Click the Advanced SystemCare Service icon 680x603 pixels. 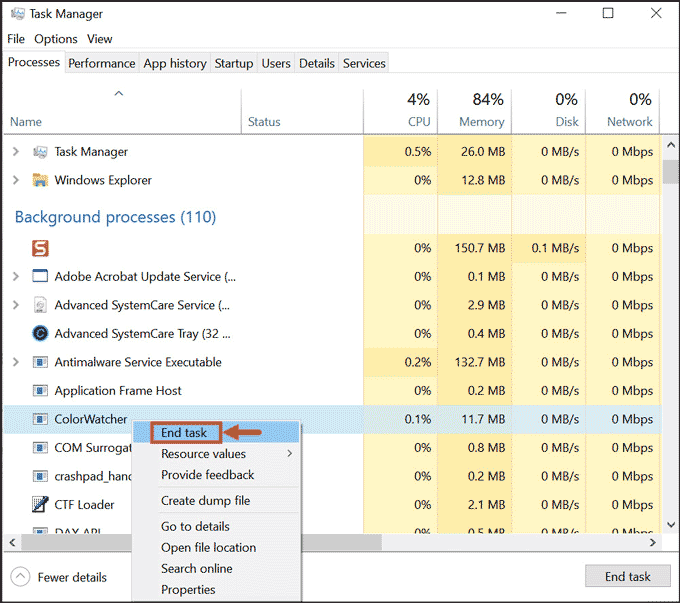[x=40, y=305]
